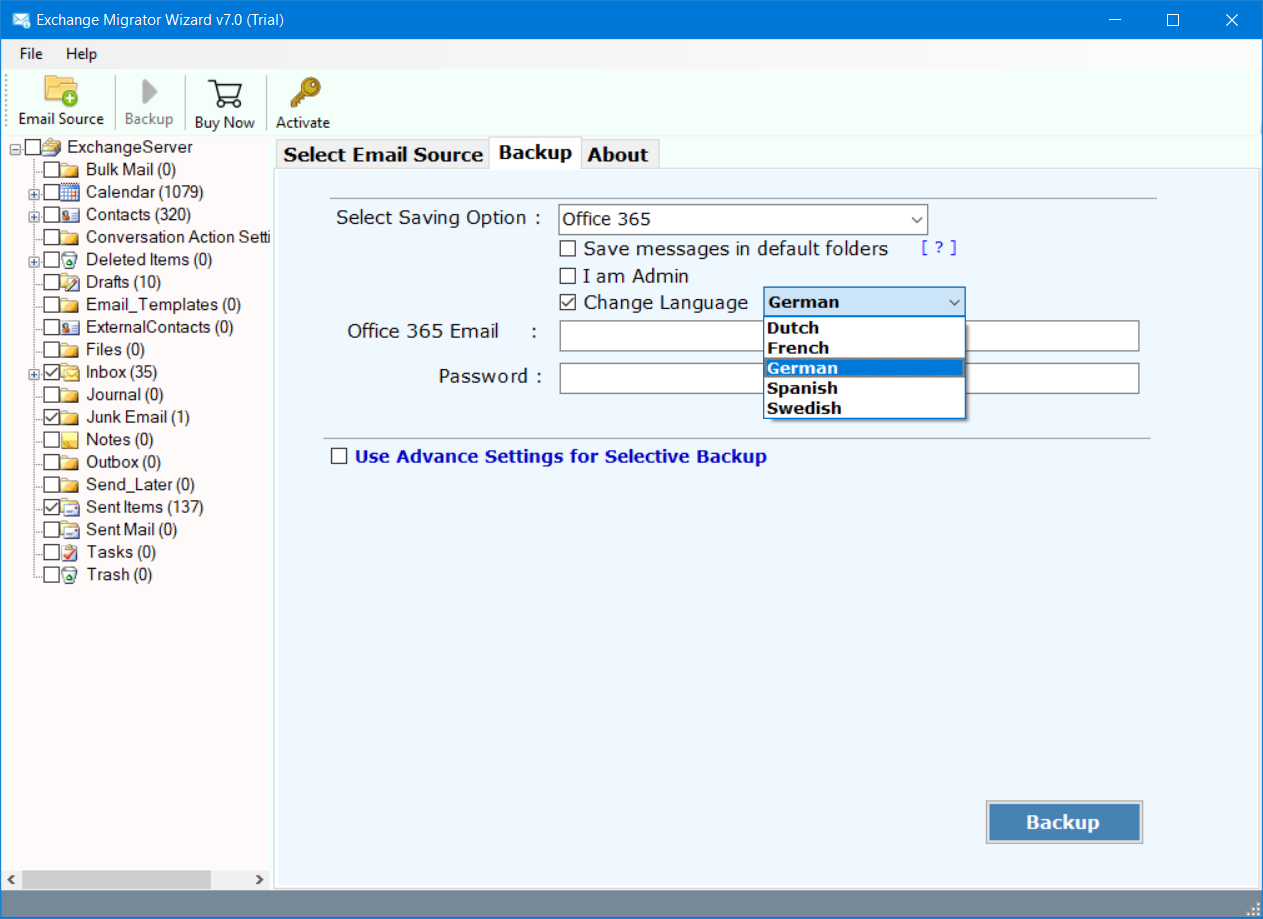Click the Files folder icon
1263x919 pixels.
tap(70, 350)
